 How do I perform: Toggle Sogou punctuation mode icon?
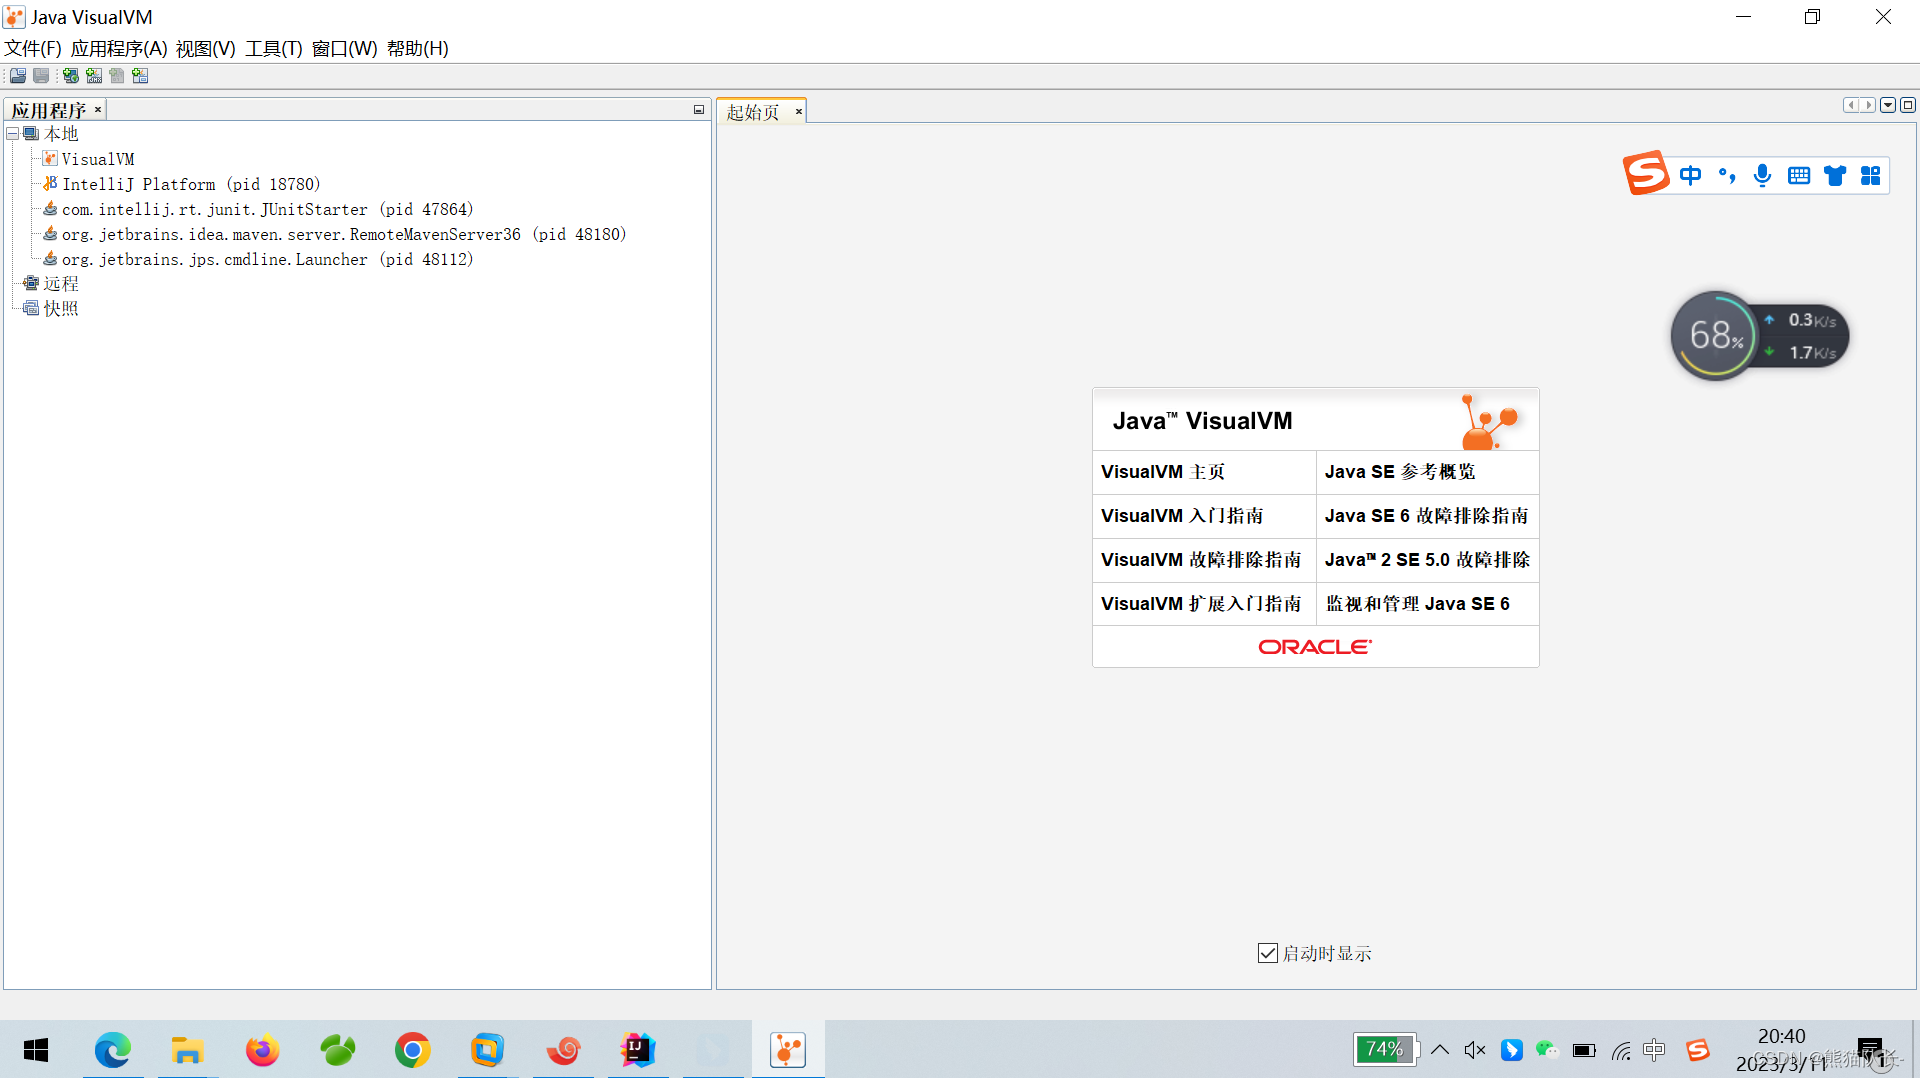coord(1727,176)
